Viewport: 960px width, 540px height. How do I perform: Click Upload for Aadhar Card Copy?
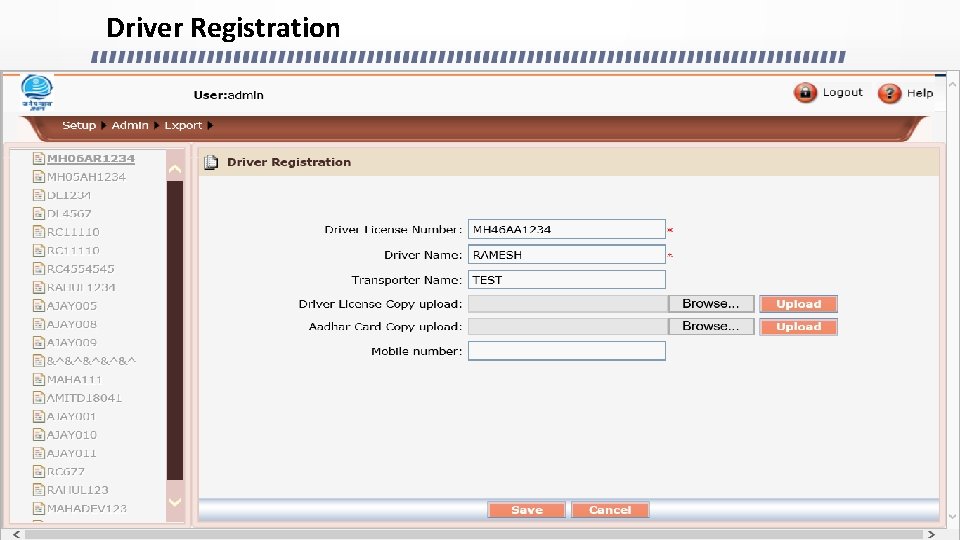click(x=798, y=327)
